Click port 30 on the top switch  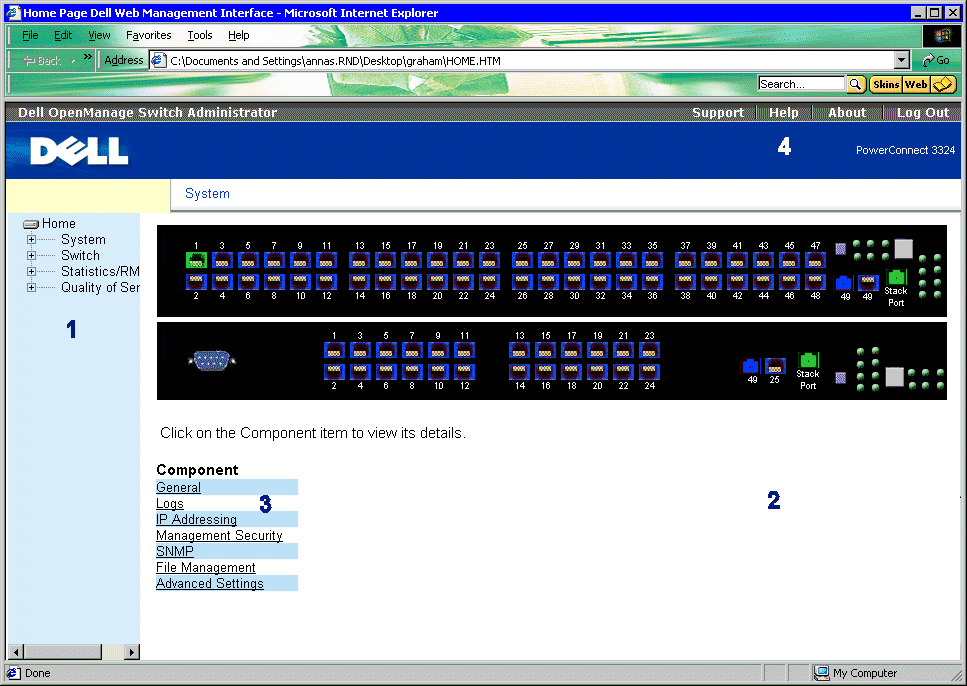click(574, 282)
